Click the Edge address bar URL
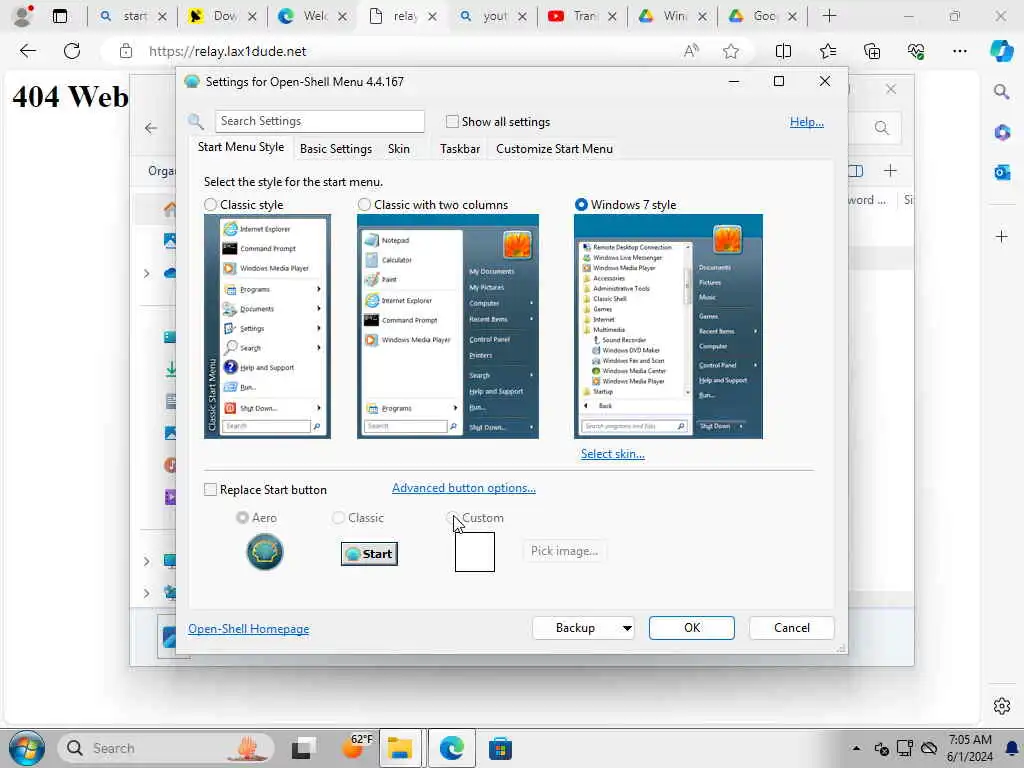 227,51
